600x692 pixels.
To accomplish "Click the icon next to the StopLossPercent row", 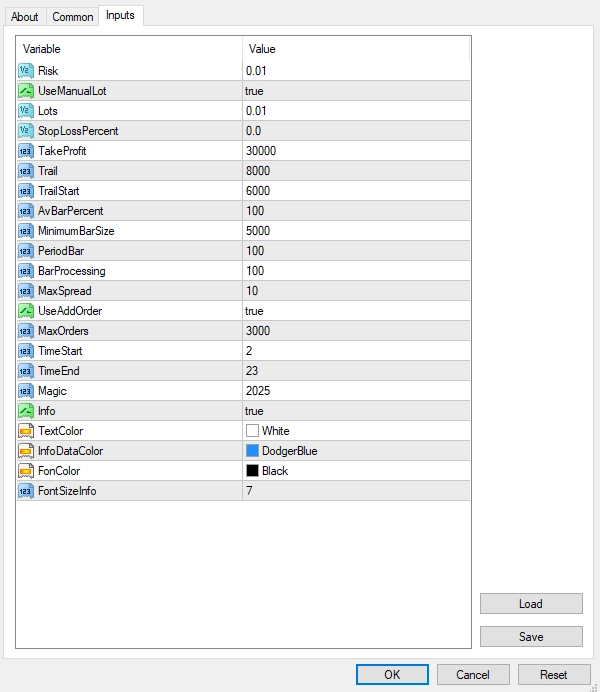I will [x=26, y=131].
